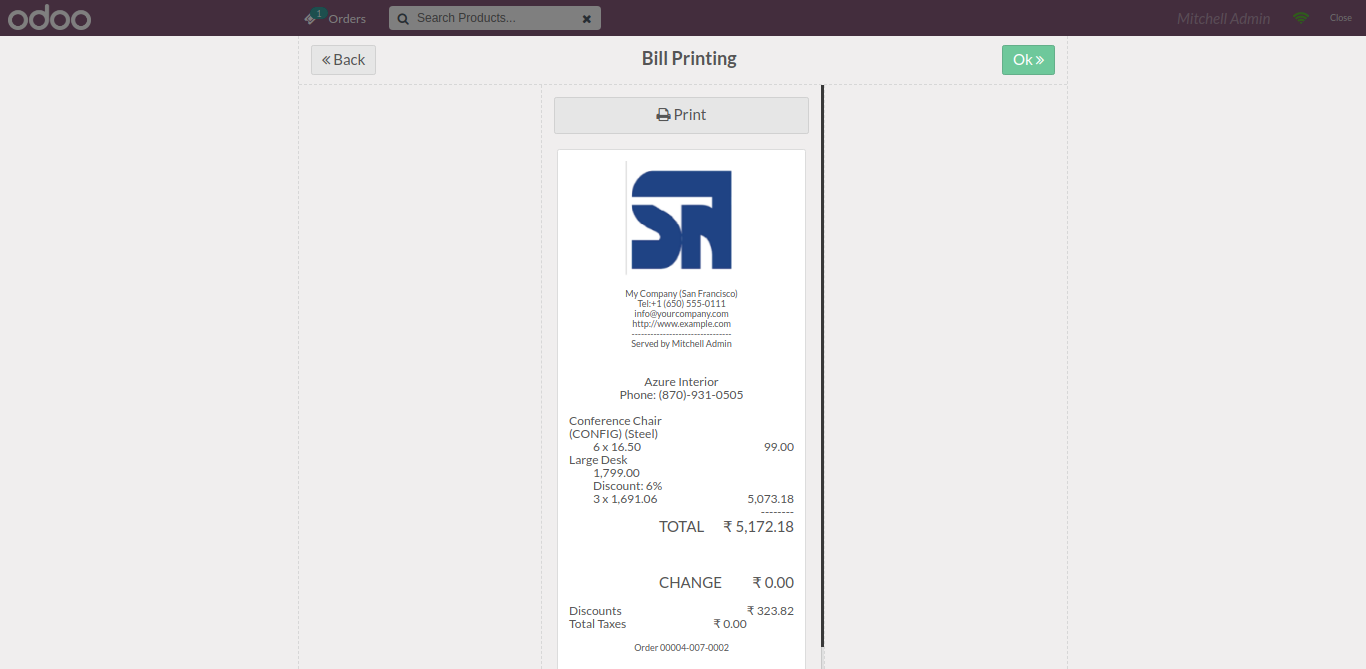The width and height of the screenshot is (1366, 669).
Task: Select the Large Desk receipt line
Action: point(681,480)
